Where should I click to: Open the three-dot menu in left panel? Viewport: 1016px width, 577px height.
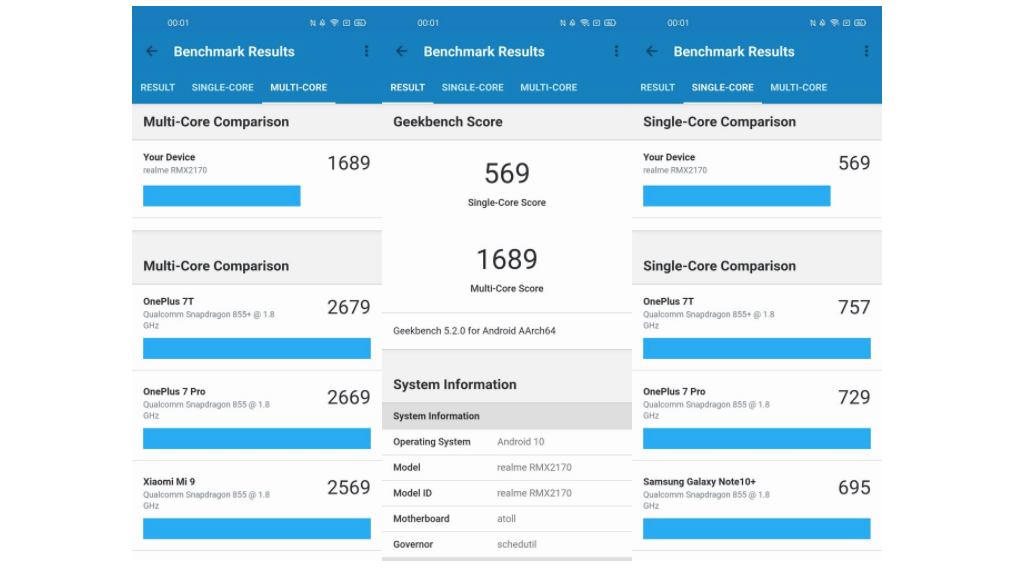(366, 52)
